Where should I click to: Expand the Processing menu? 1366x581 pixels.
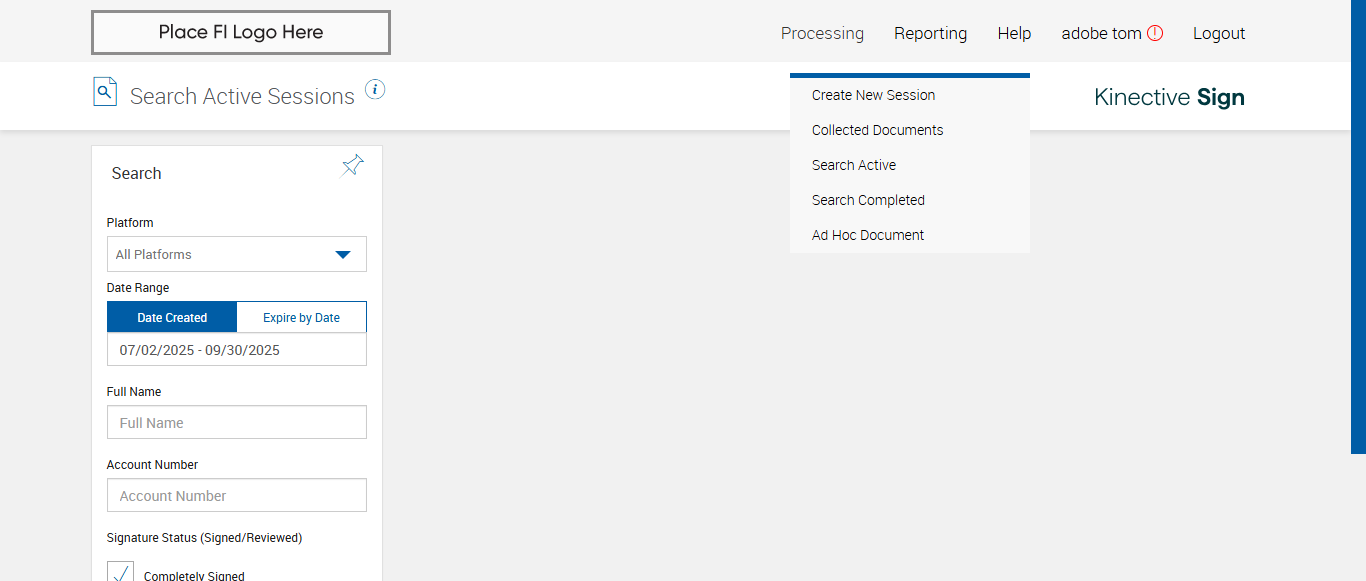point(822,33)
